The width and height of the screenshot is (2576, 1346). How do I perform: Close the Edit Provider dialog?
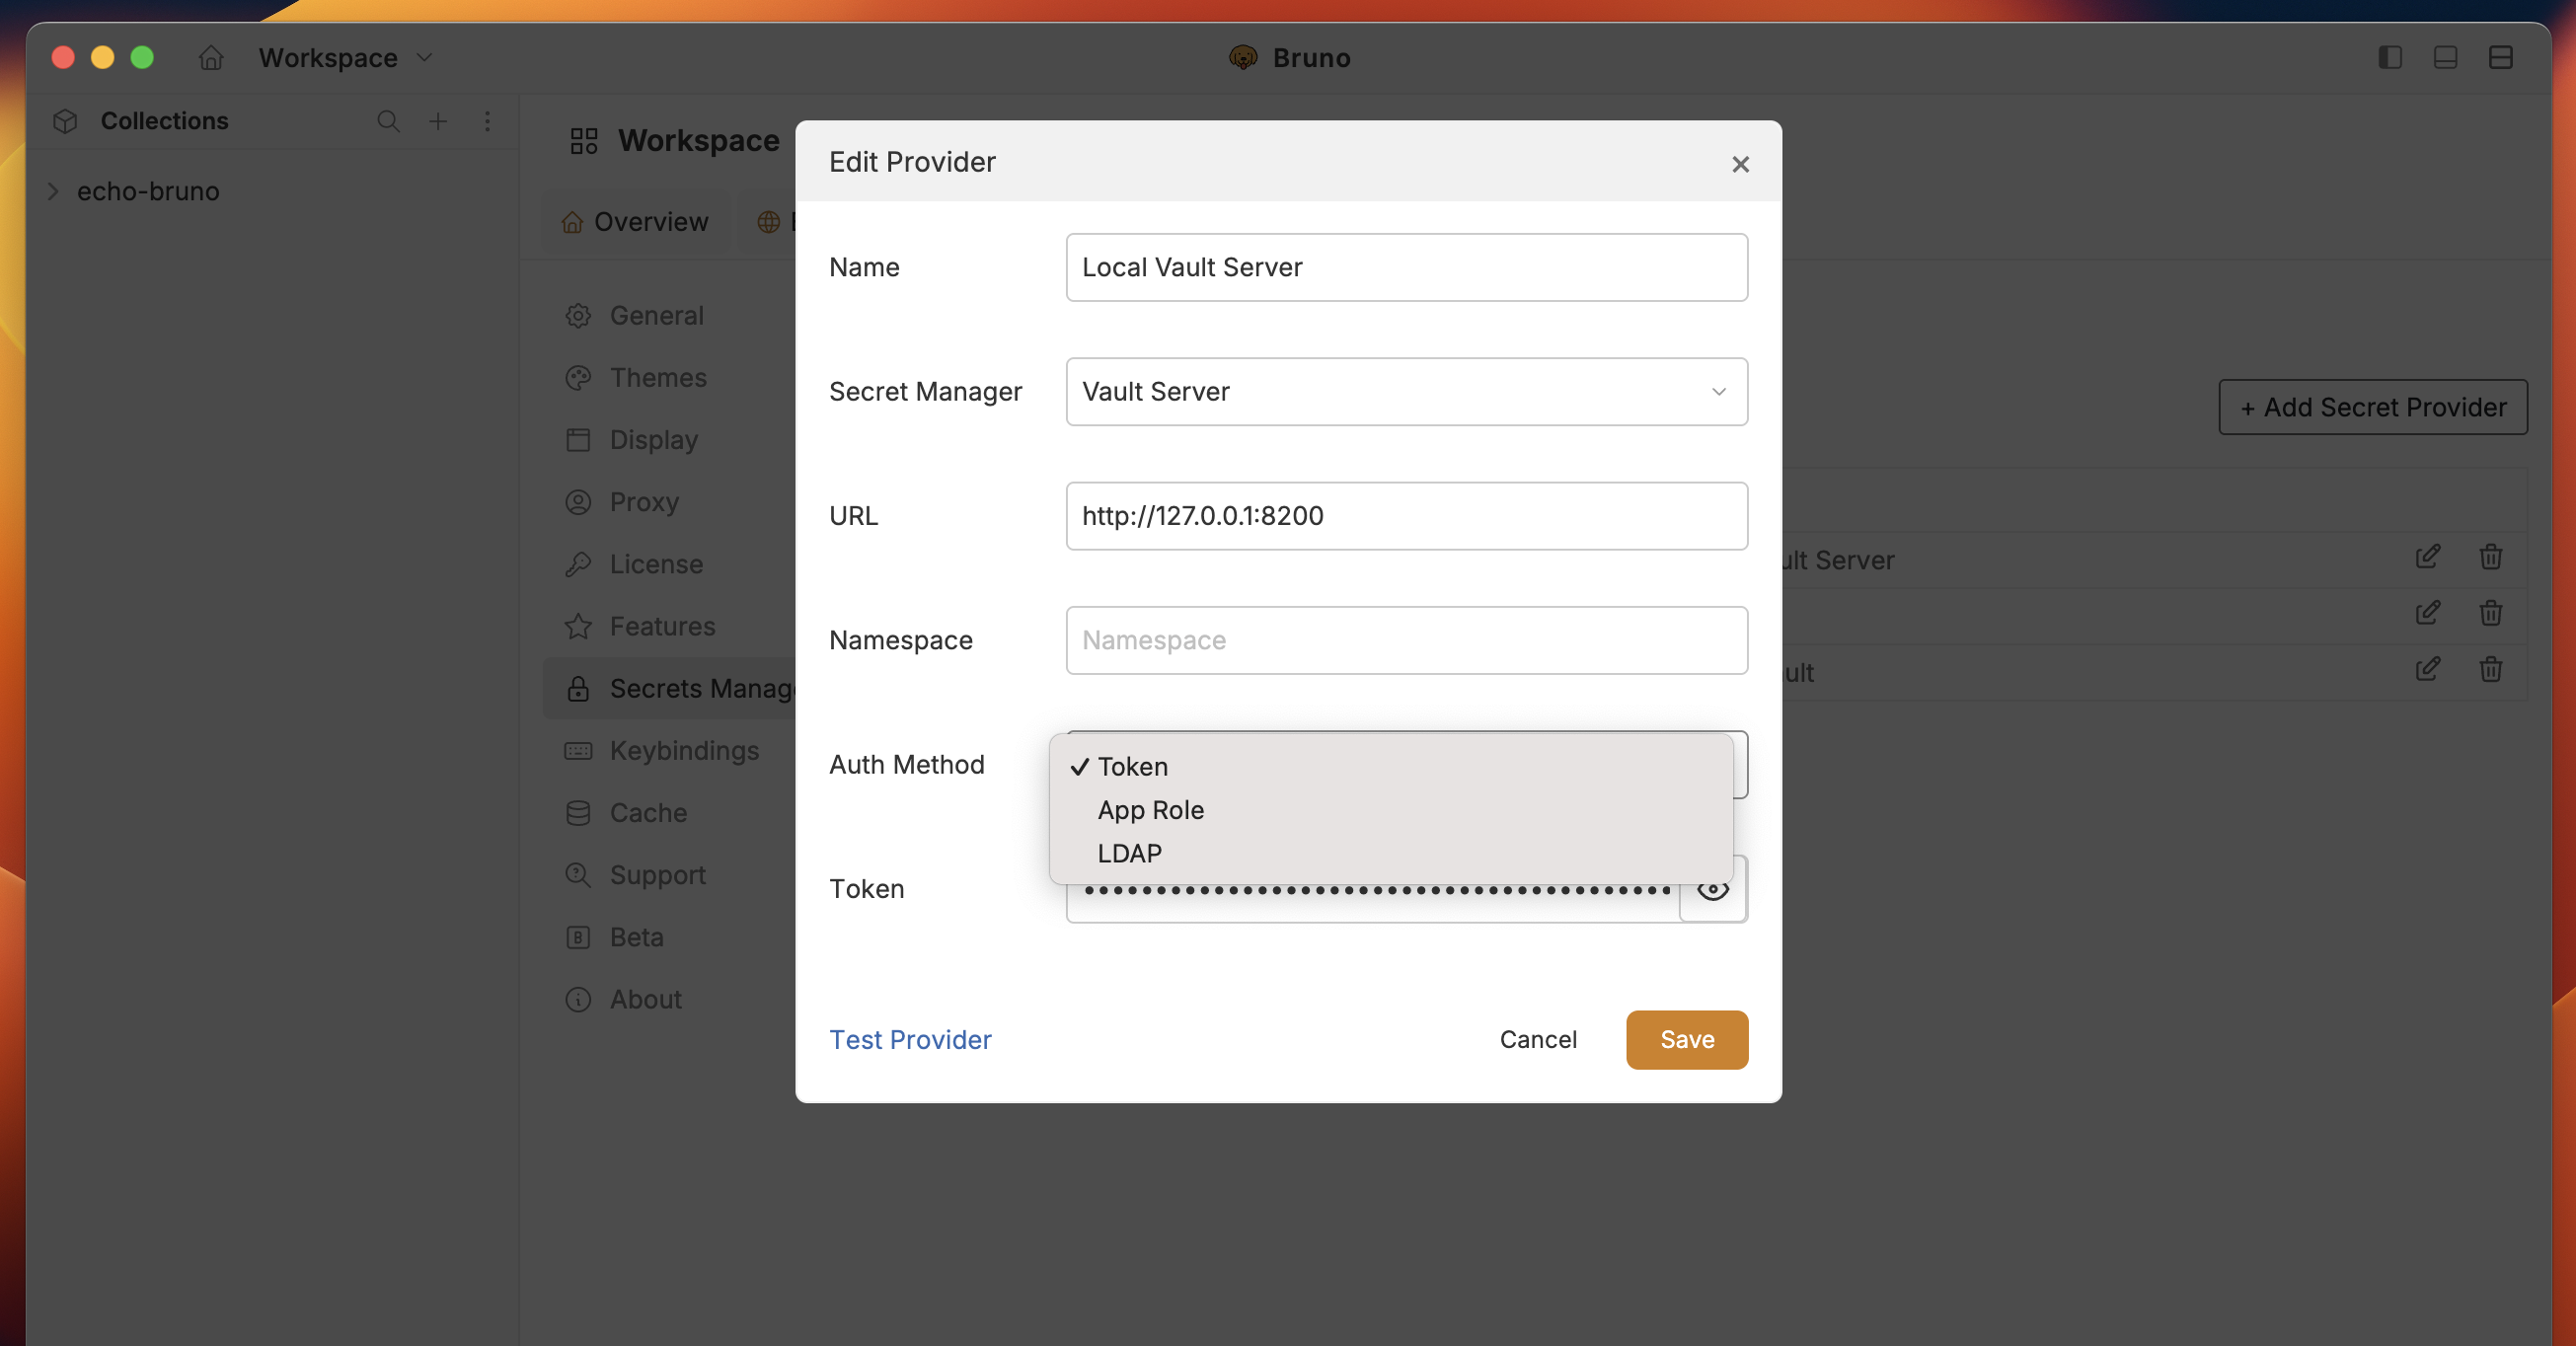(x=1740, y=164)
